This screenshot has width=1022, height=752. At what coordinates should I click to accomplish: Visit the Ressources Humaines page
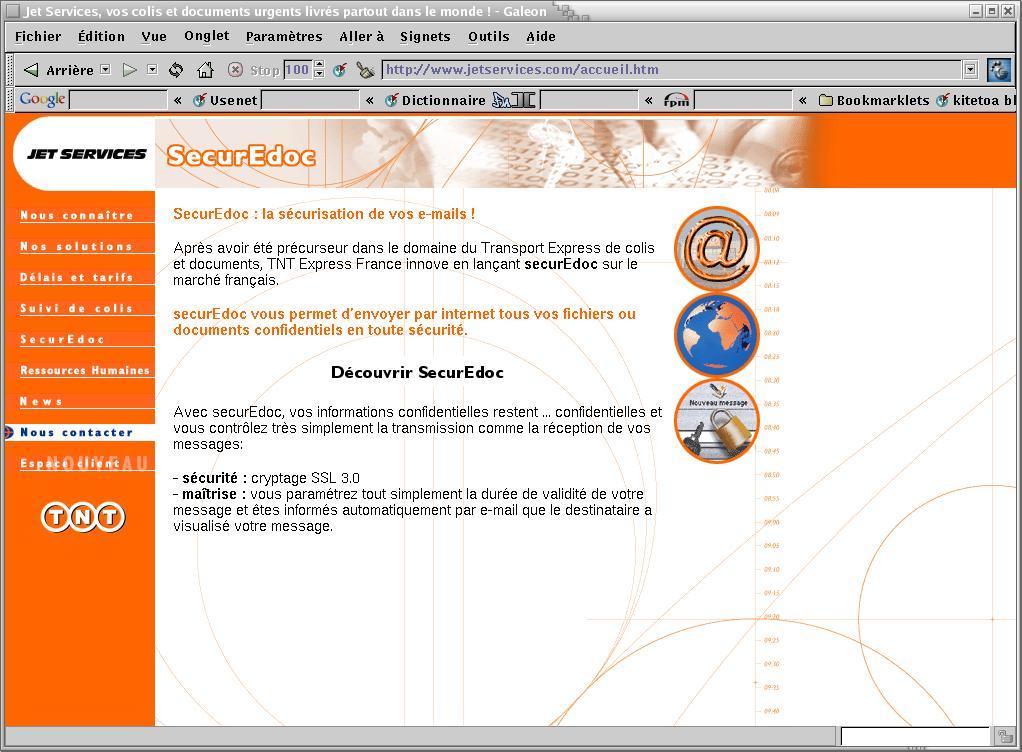click(x=85, y=370)
